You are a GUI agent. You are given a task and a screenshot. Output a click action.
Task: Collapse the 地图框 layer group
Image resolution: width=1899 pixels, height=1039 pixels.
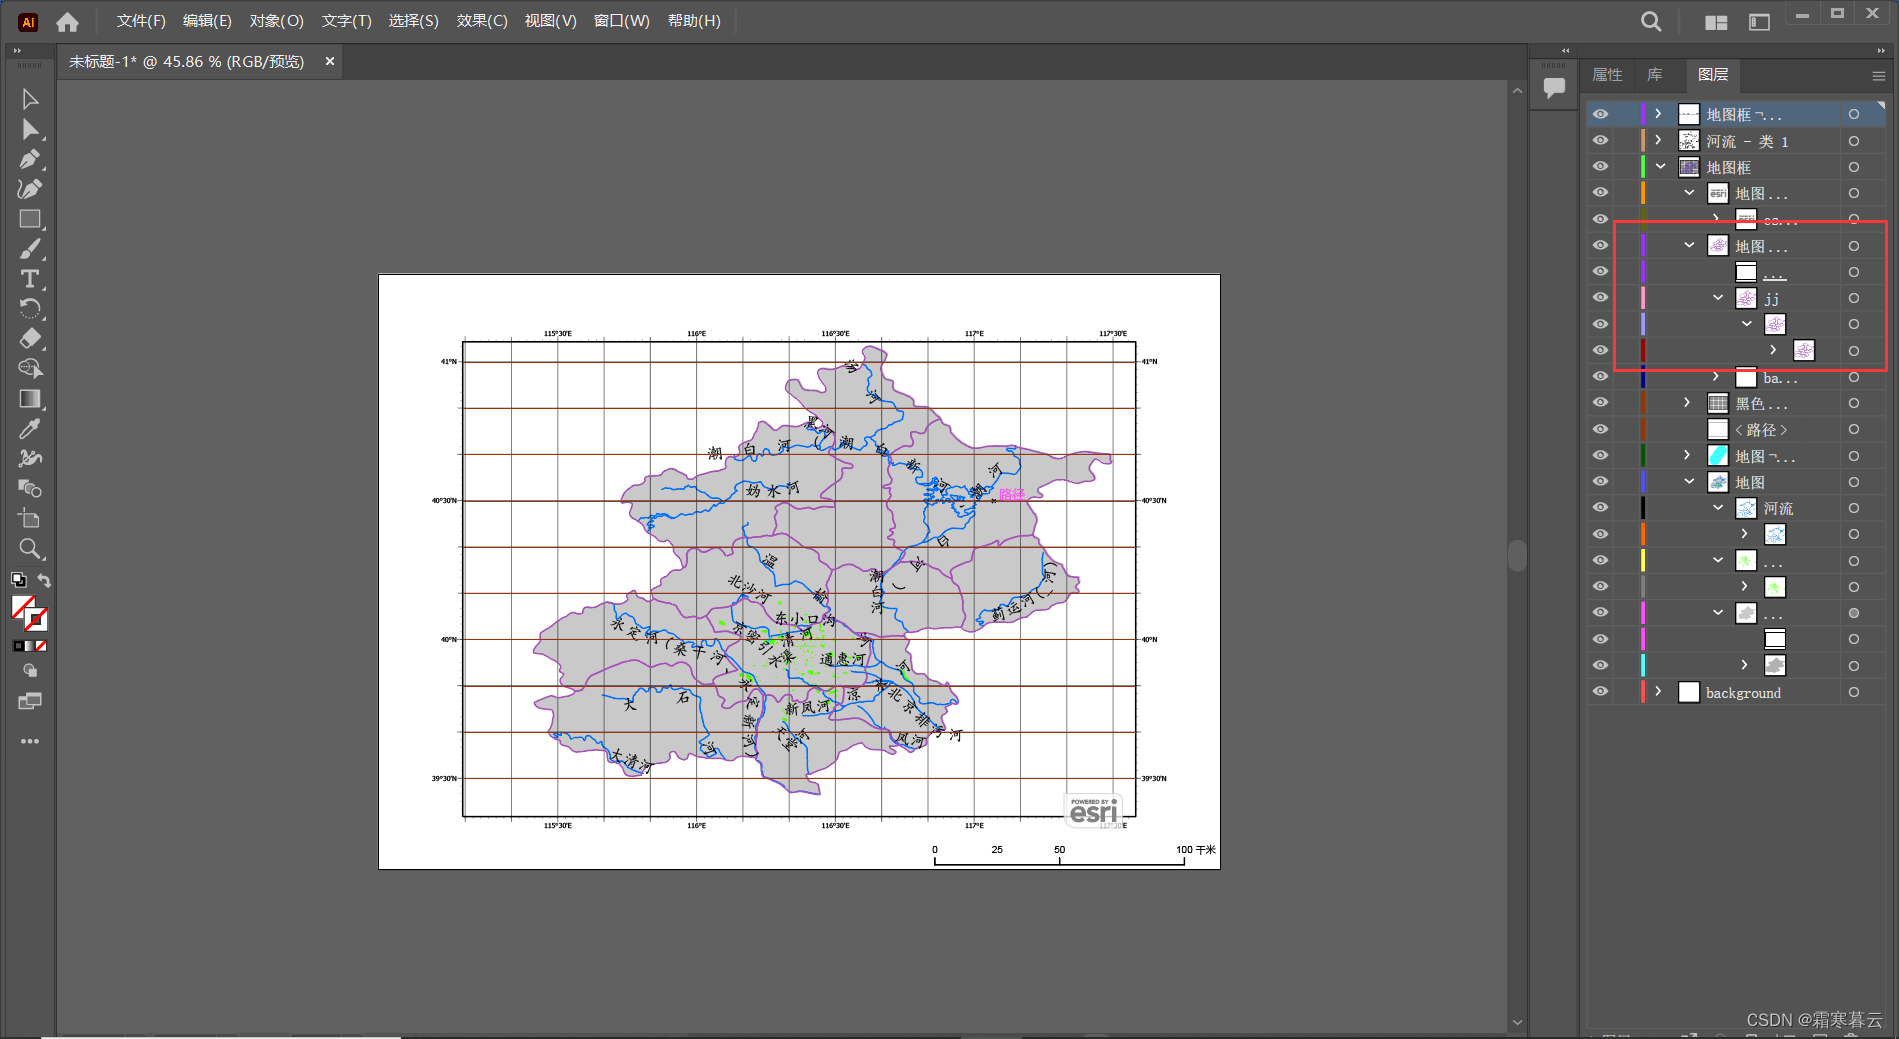(1659, 166)
